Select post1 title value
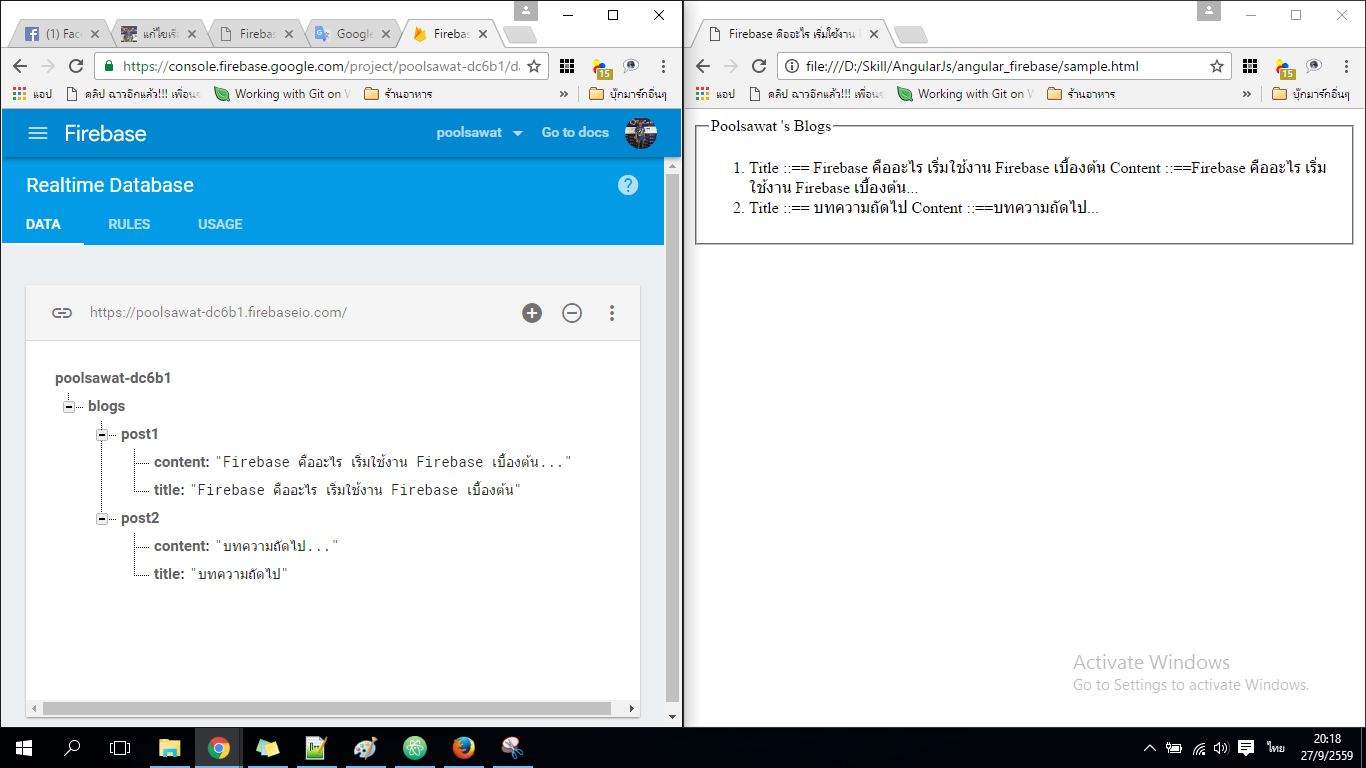1366x768 pixels. pos(355,490)
